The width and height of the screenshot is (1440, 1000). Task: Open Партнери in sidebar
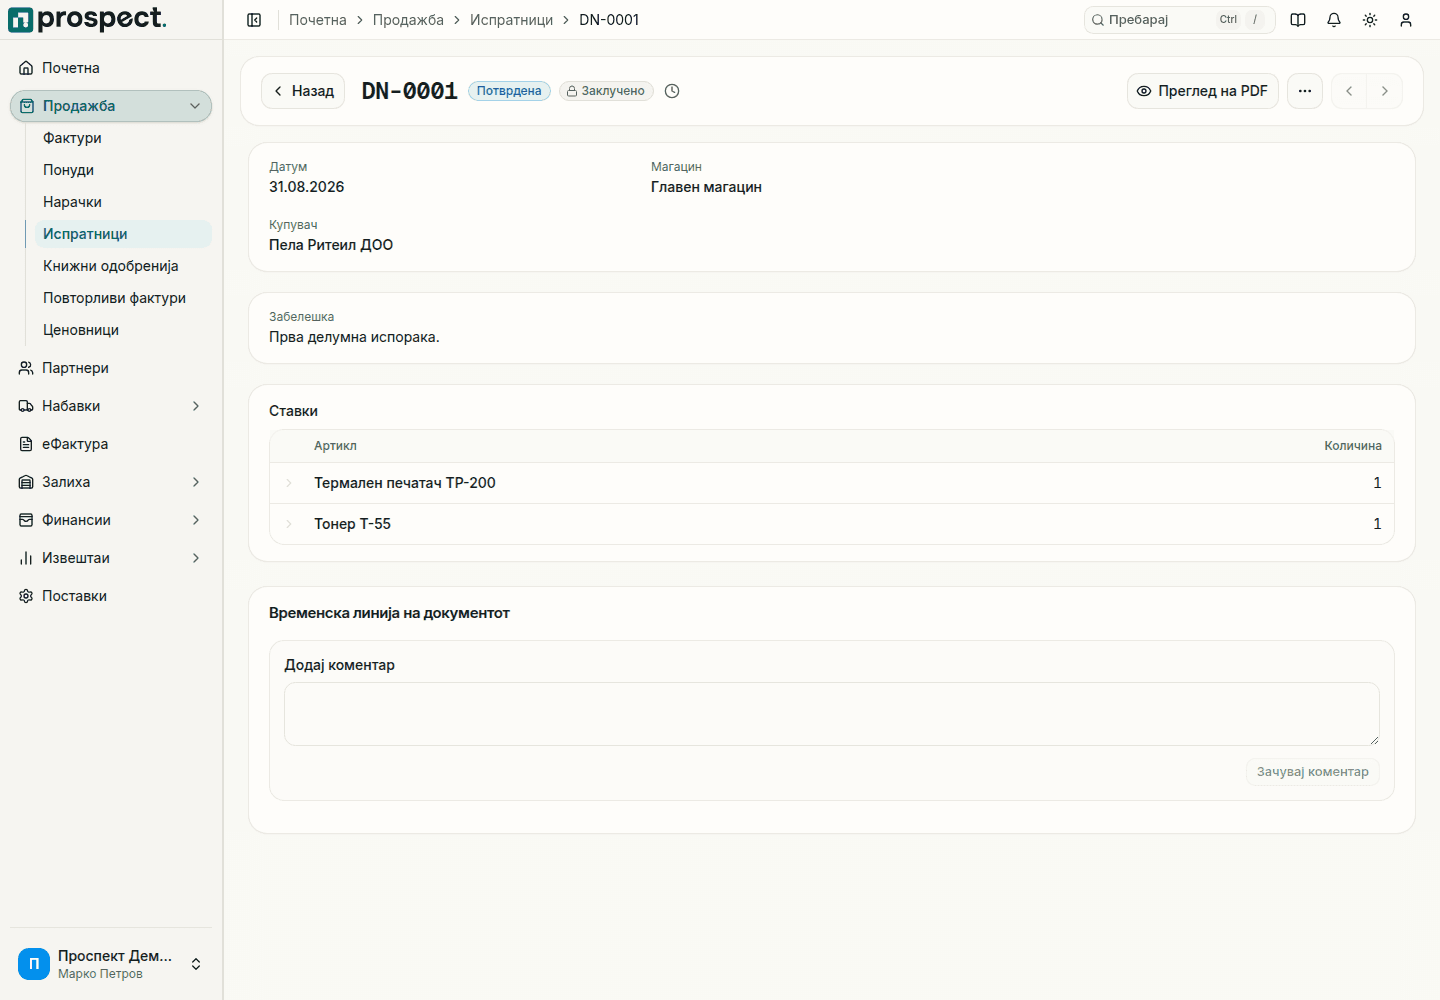point(111,368)
